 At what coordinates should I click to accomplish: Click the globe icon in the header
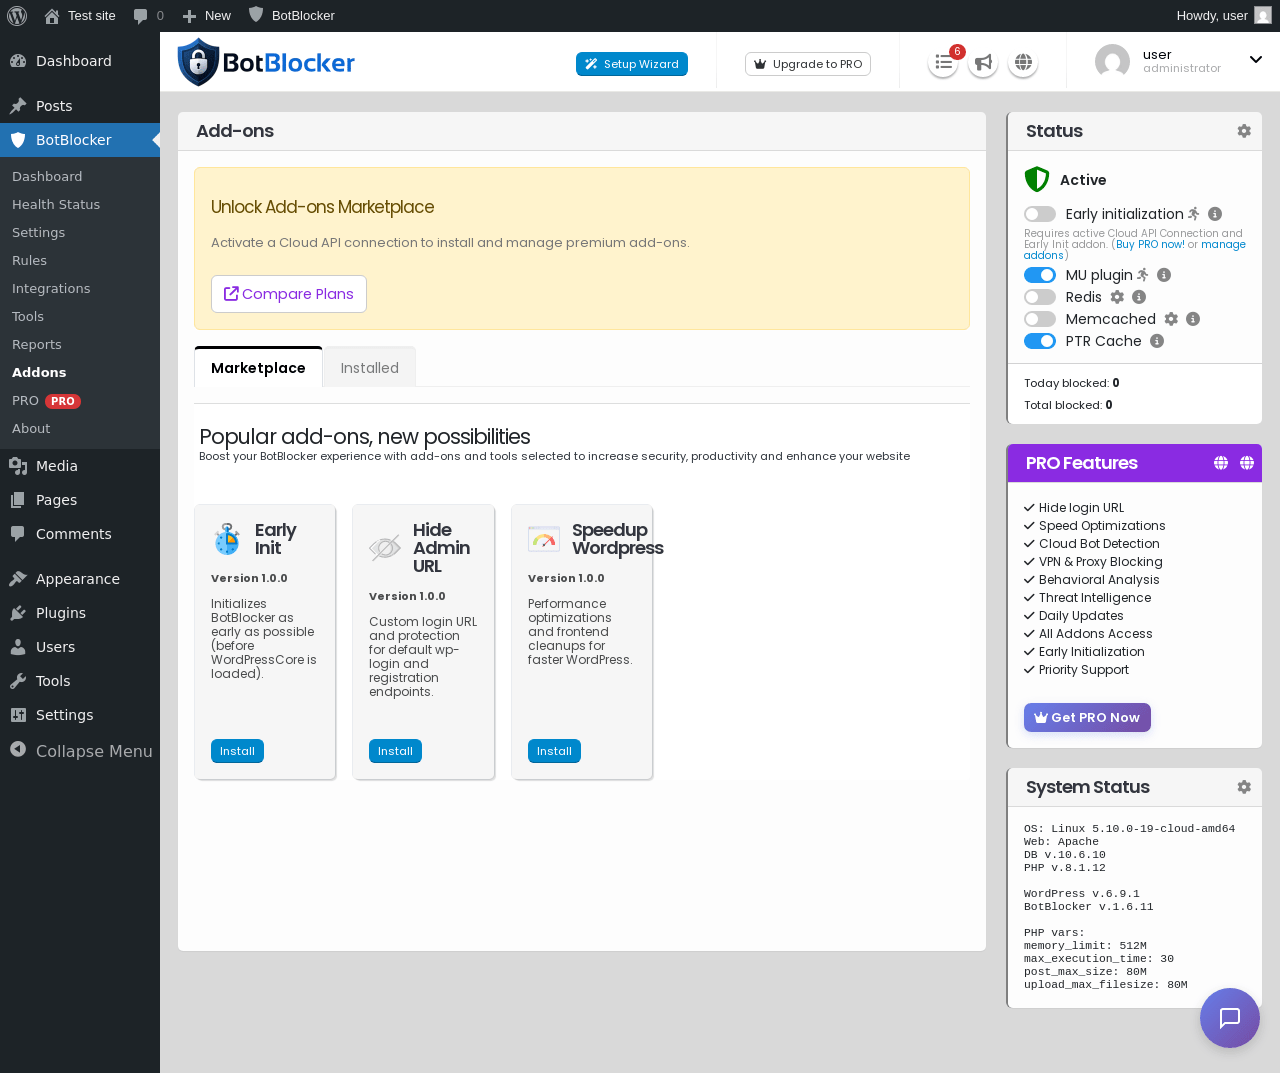pyautogui.click(x=1023, y=63)
